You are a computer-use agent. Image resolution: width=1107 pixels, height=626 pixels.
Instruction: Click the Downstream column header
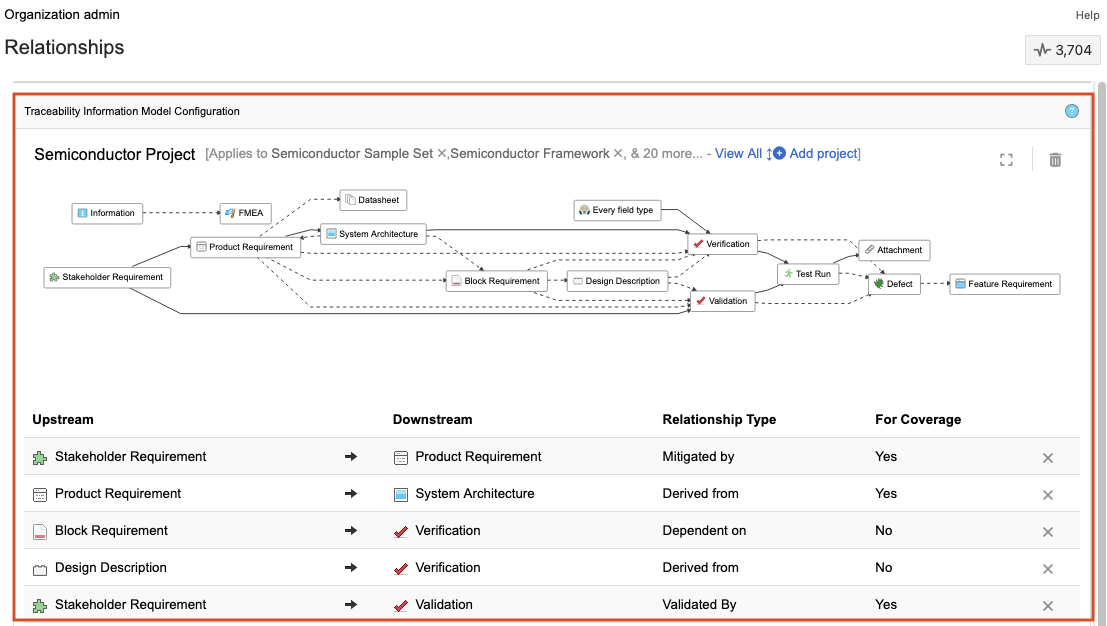[x=432, y=419]
